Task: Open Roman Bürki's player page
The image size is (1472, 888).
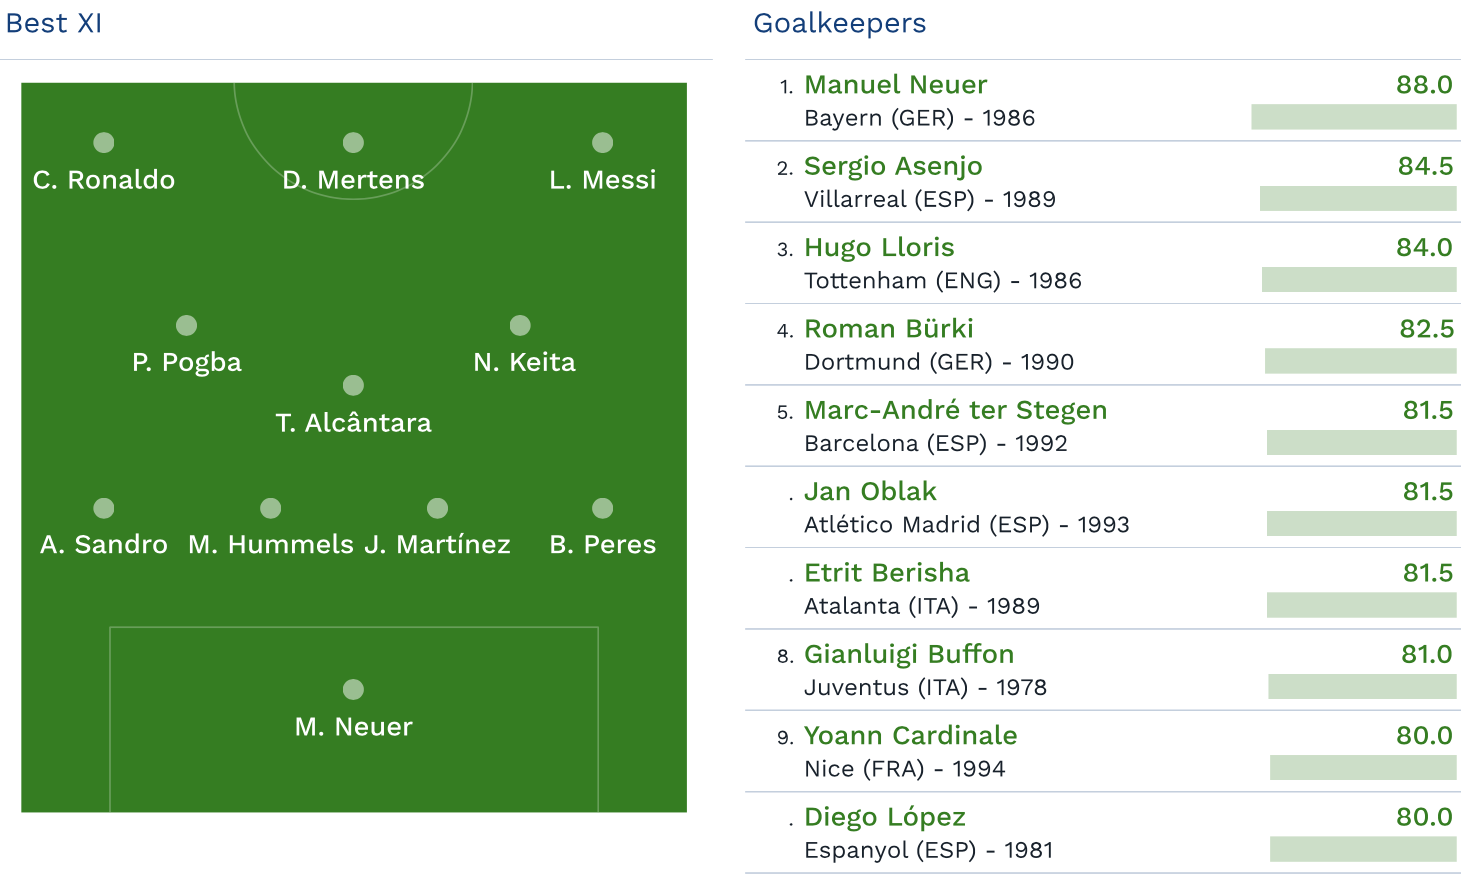Action: coord(888,329)
